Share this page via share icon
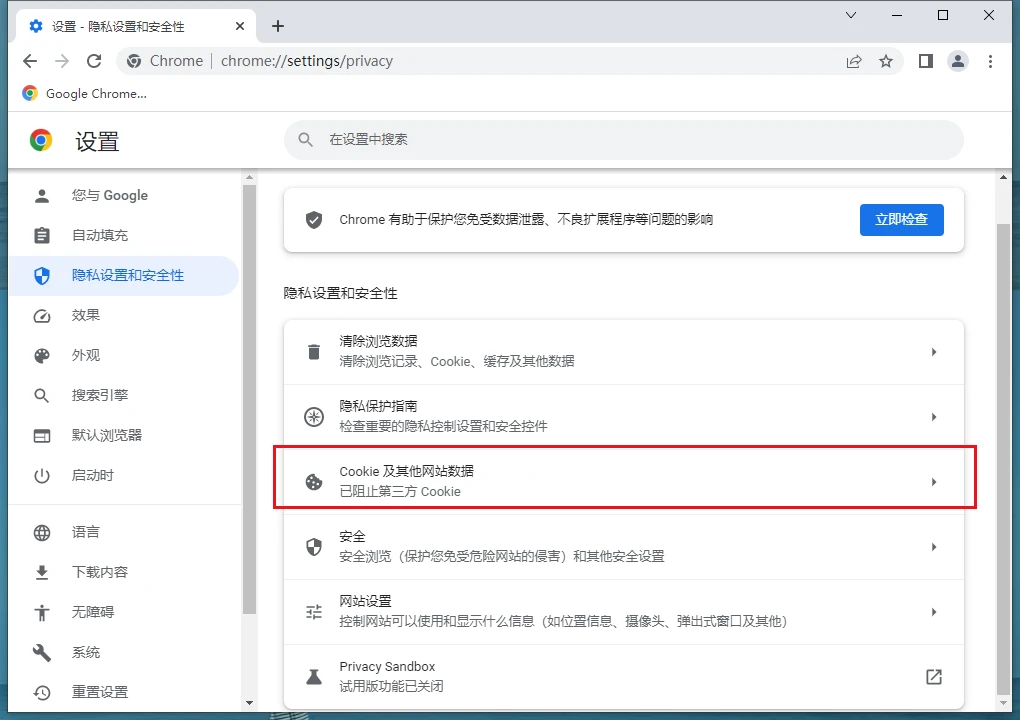Image resolution: width=1020 pixels, height=720 pixels. (853, 61)
